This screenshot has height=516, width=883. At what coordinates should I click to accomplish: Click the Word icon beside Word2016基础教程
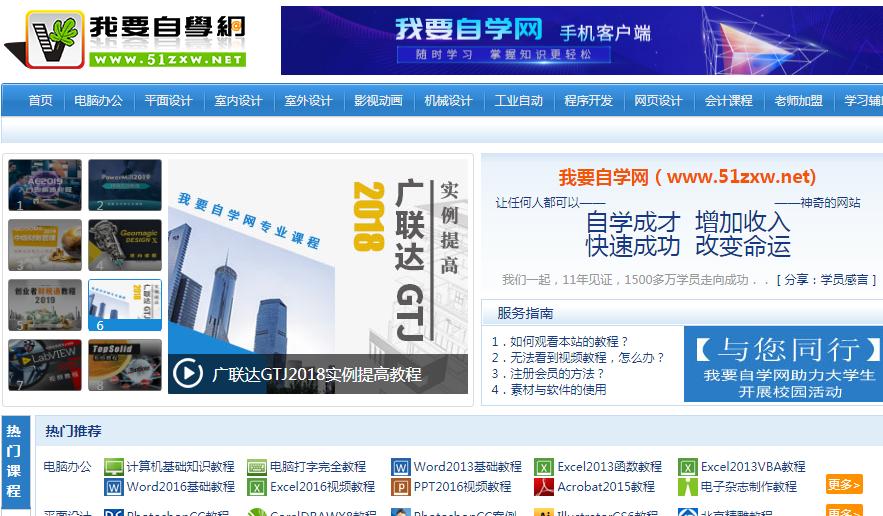point(114,487)
